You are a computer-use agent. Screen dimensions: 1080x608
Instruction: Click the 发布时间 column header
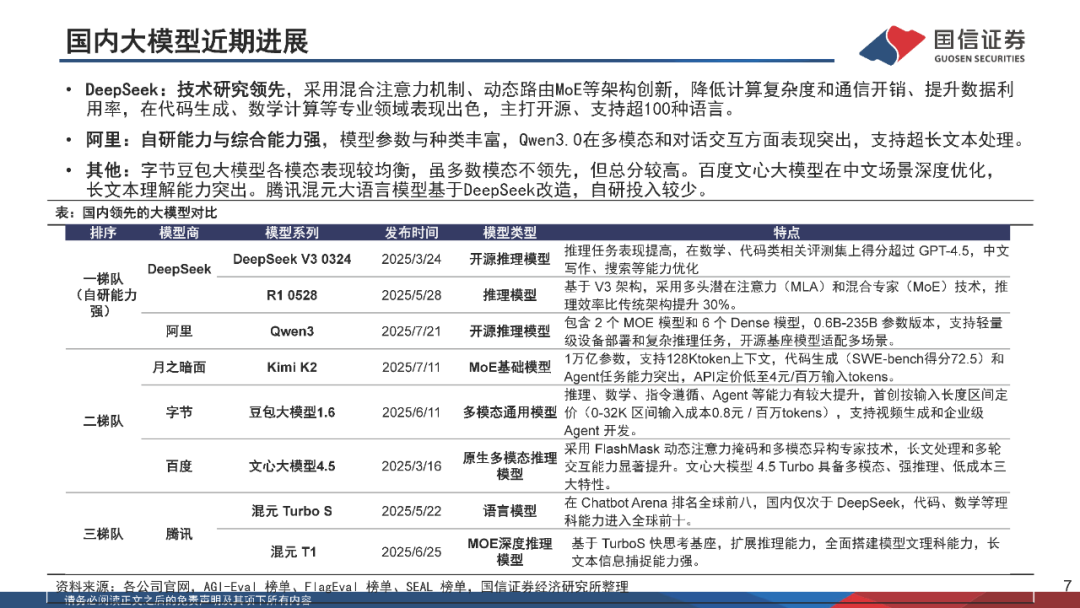(x=411, y=233)
